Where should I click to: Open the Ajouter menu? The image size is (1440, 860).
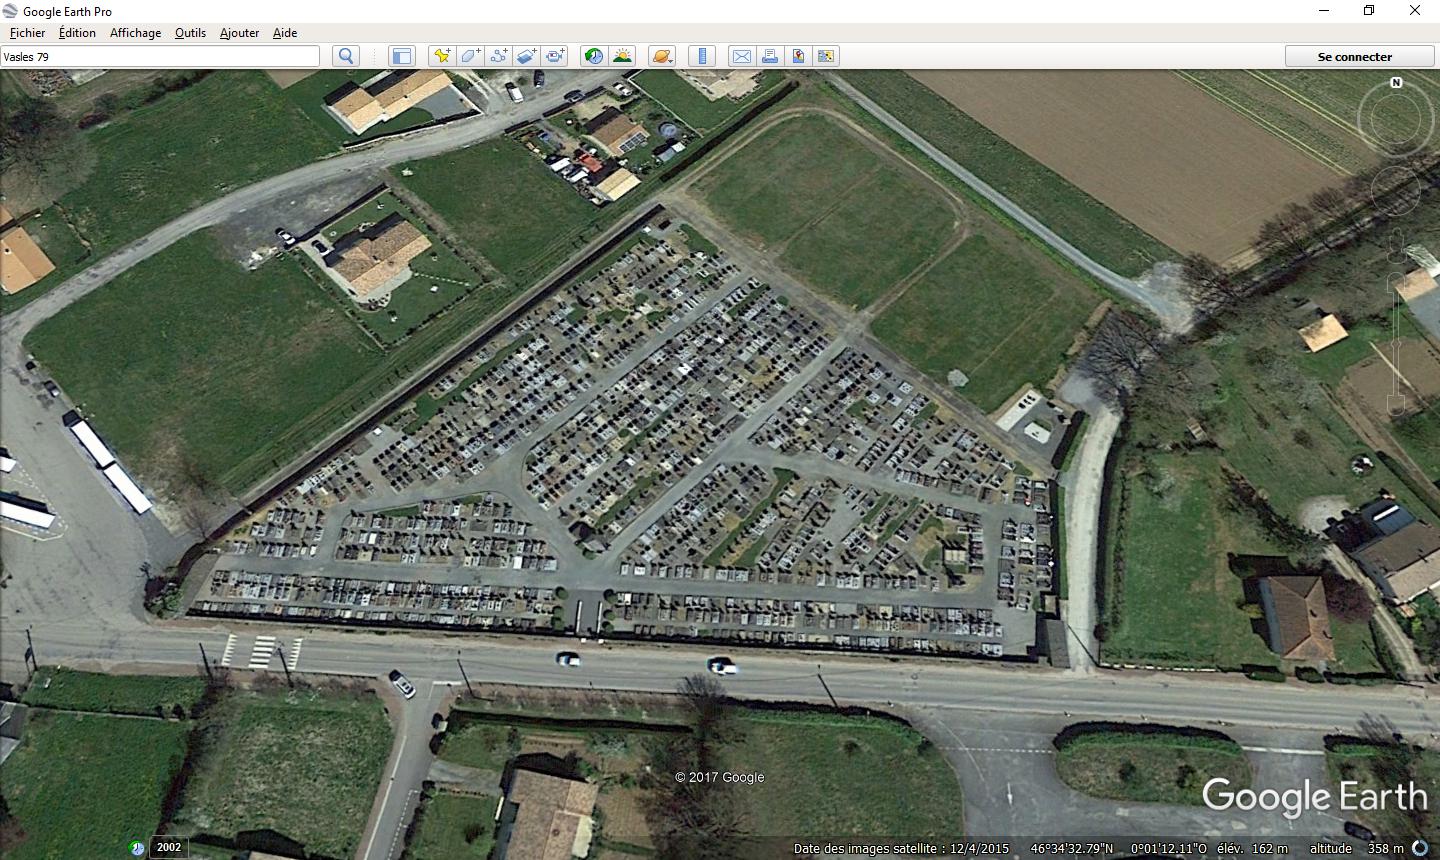(x=239, y=33)
